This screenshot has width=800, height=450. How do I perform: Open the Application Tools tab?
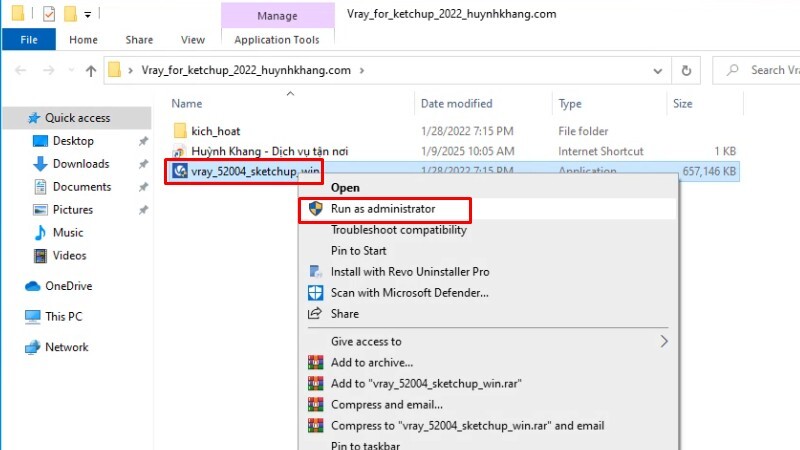pyautogui.click(x=277, y=39)
